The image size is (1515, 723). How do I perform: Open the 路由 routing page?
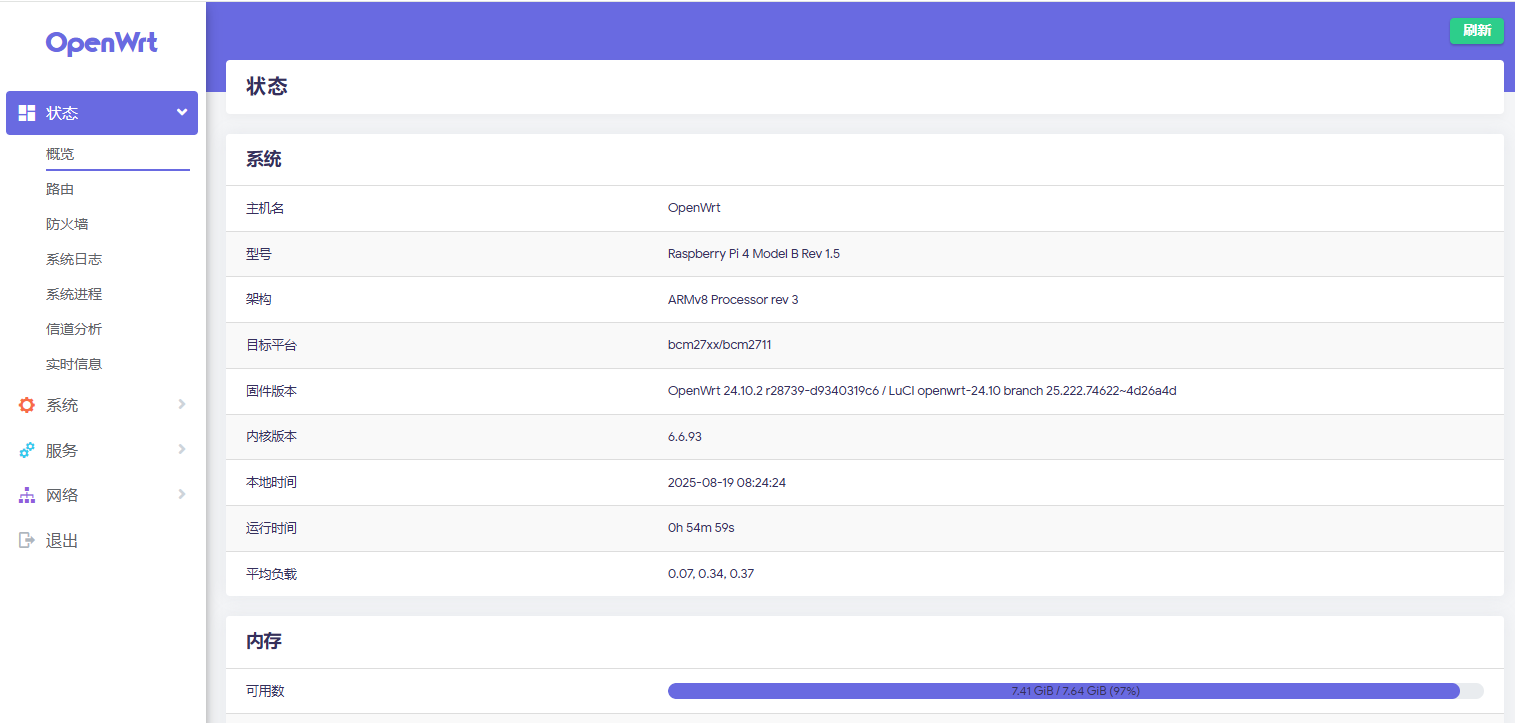60,189
